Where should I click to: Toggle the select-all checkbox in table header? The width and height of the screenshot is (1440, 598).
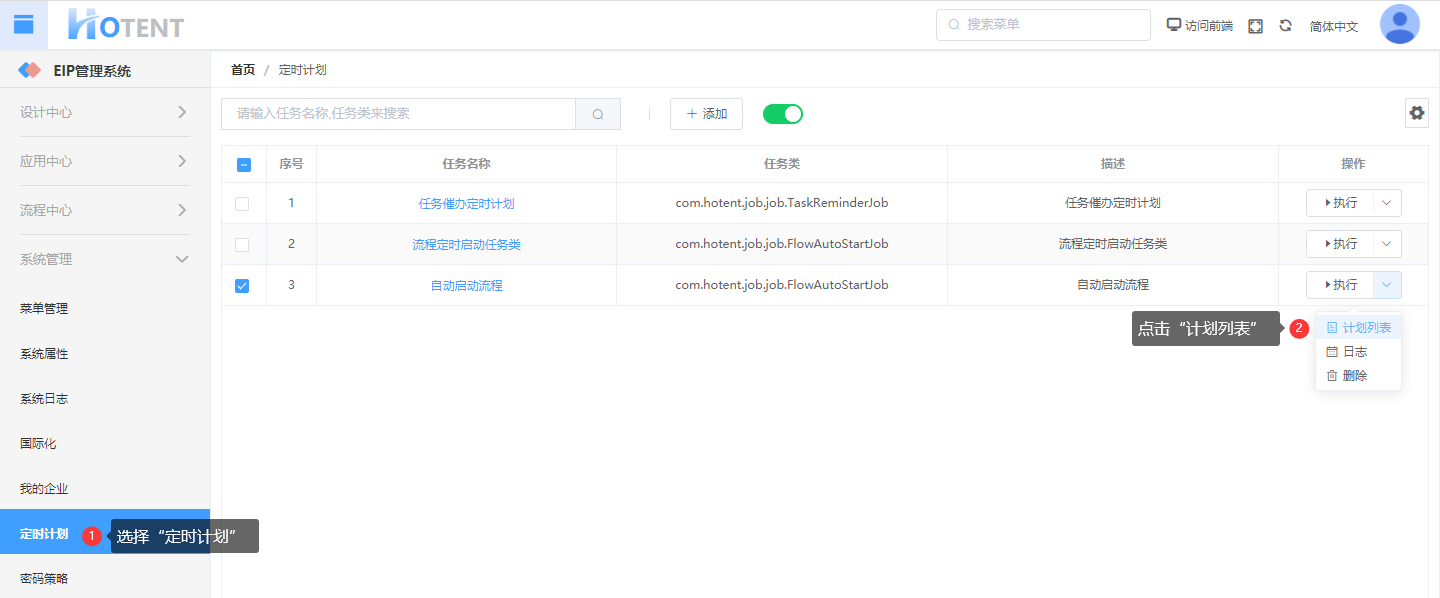click(x=244, y=165)
